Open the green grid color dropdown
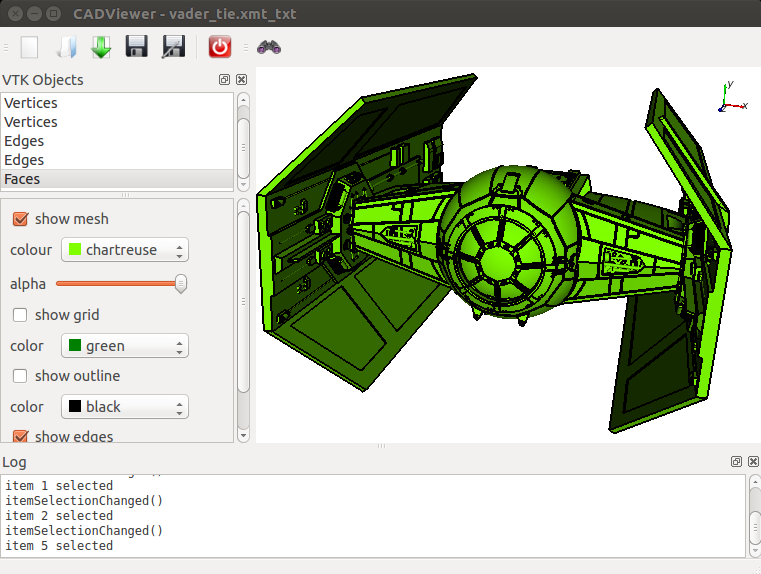Viewport: 761px width, 574px height. point(125,346)
